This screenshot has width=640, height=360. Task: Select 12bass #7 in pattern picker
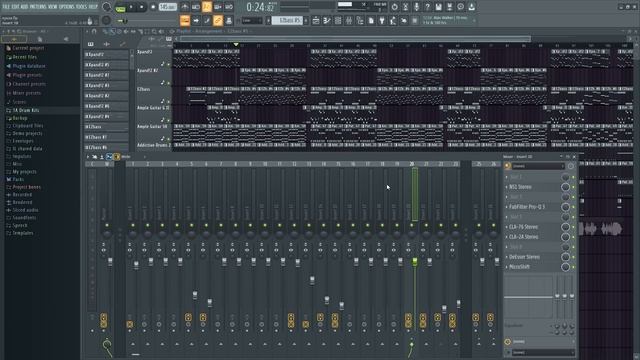pyautogui.click(x=106, y=137)
